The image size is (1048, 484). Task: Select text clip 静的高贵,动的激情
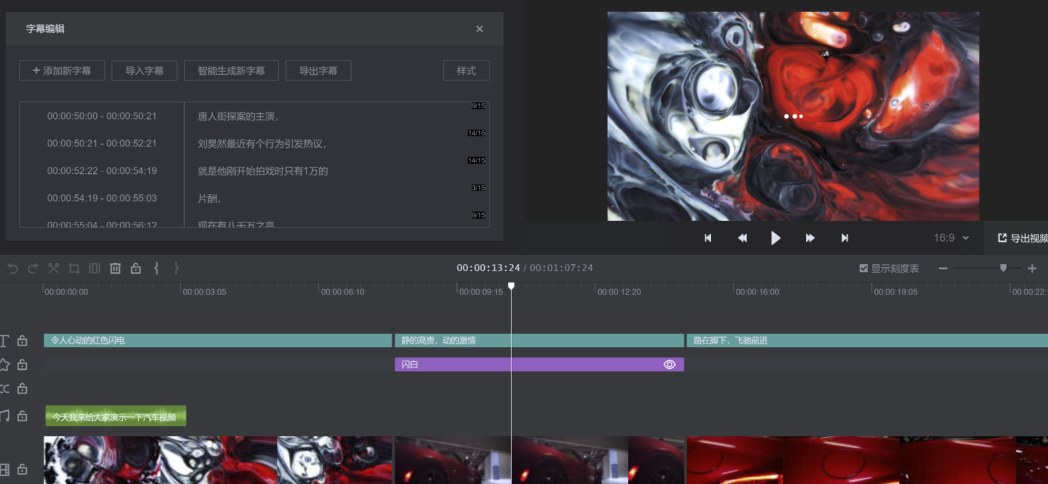(x=539, y=341)
